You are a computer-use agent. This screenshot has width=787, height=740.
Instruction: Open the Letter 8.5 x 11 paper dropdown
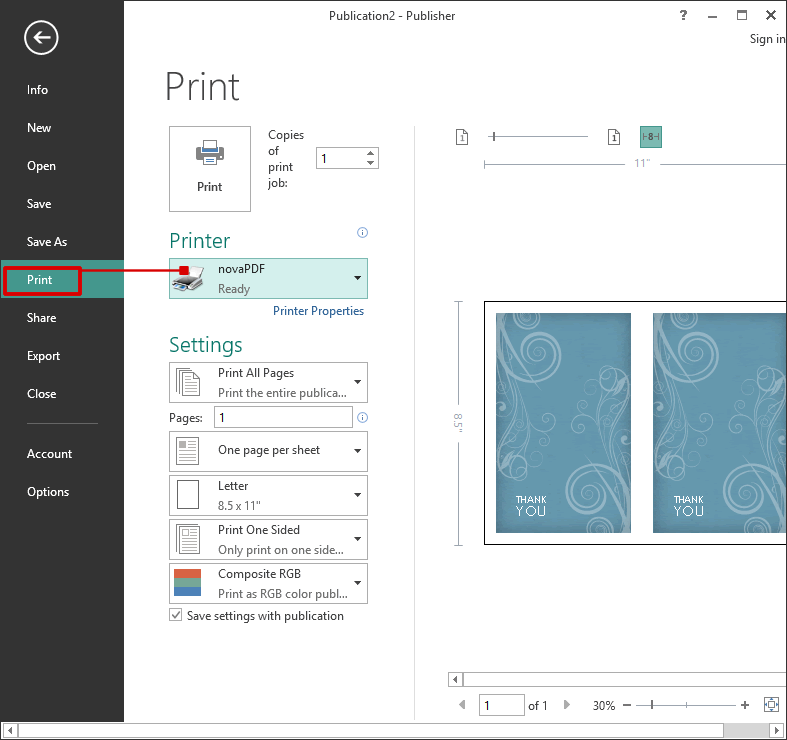269,496
